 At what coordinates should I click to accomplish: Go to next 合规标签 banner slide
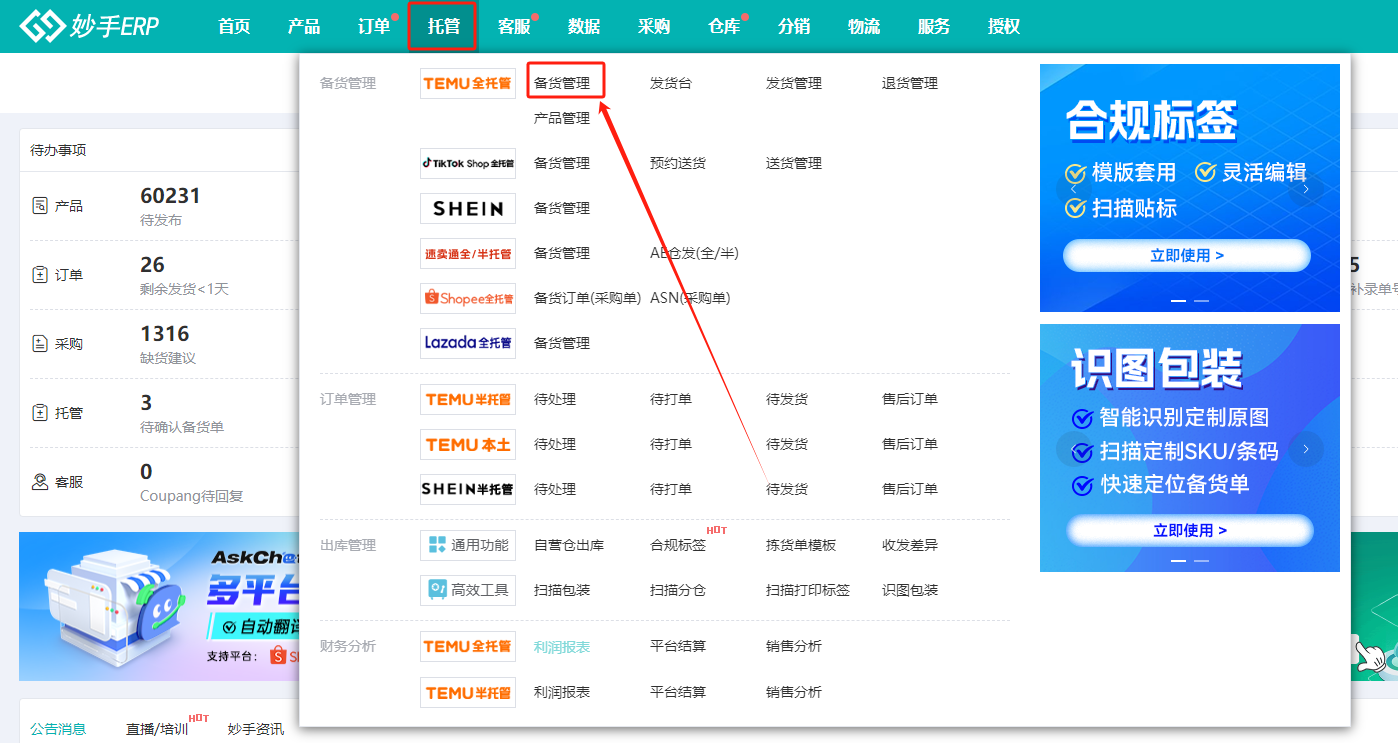[1306, 188]
